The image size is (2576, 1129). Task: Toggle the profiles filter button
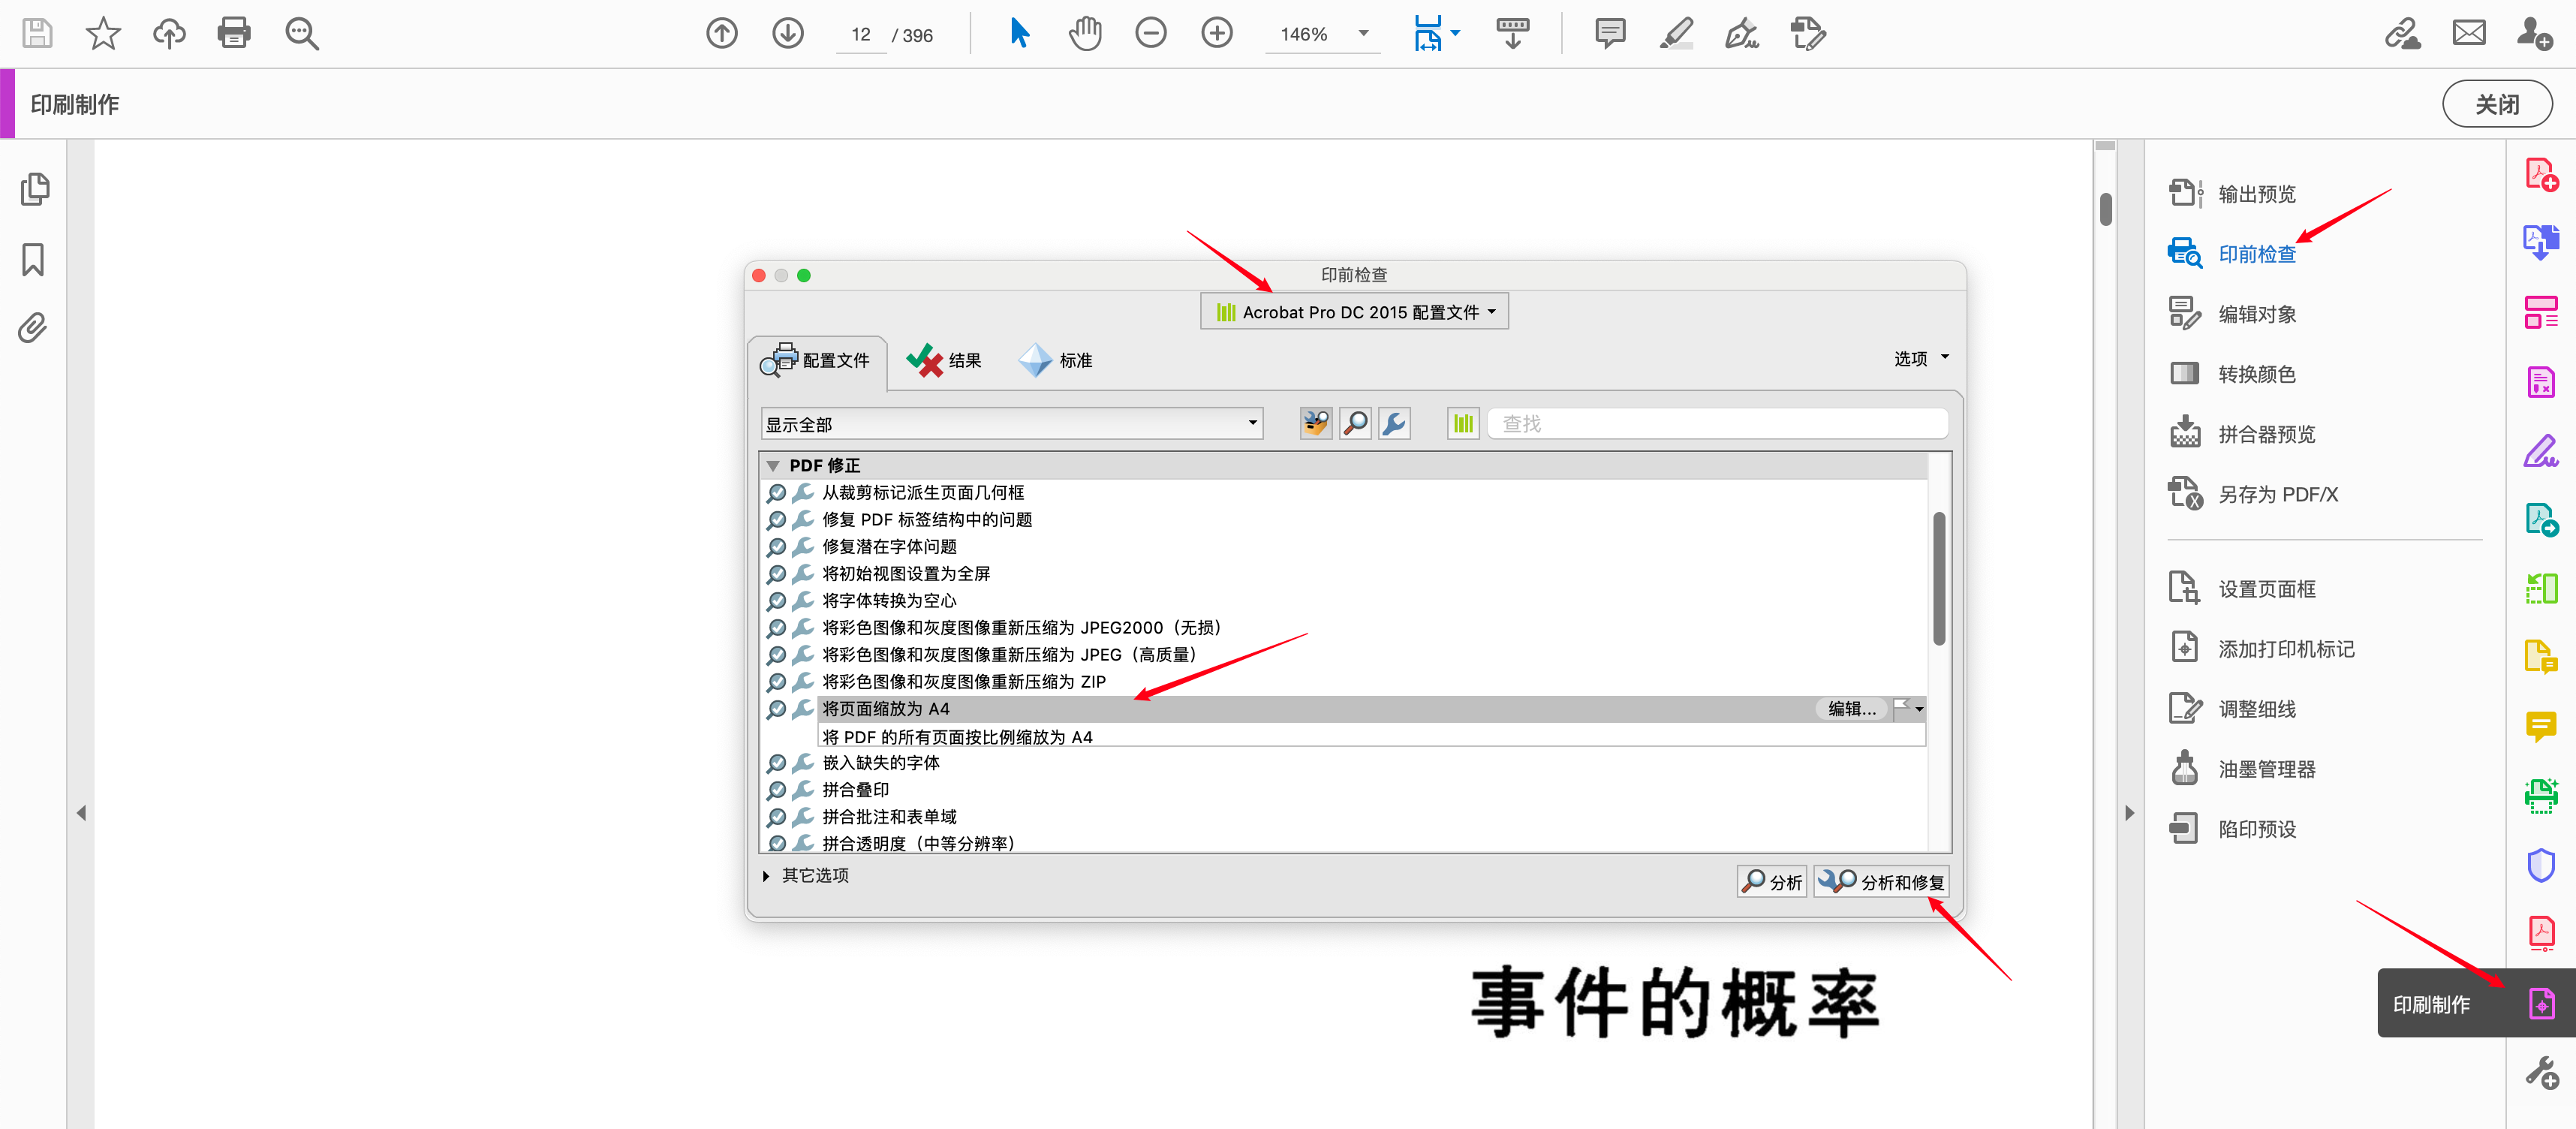click(x=1316, y=423)
